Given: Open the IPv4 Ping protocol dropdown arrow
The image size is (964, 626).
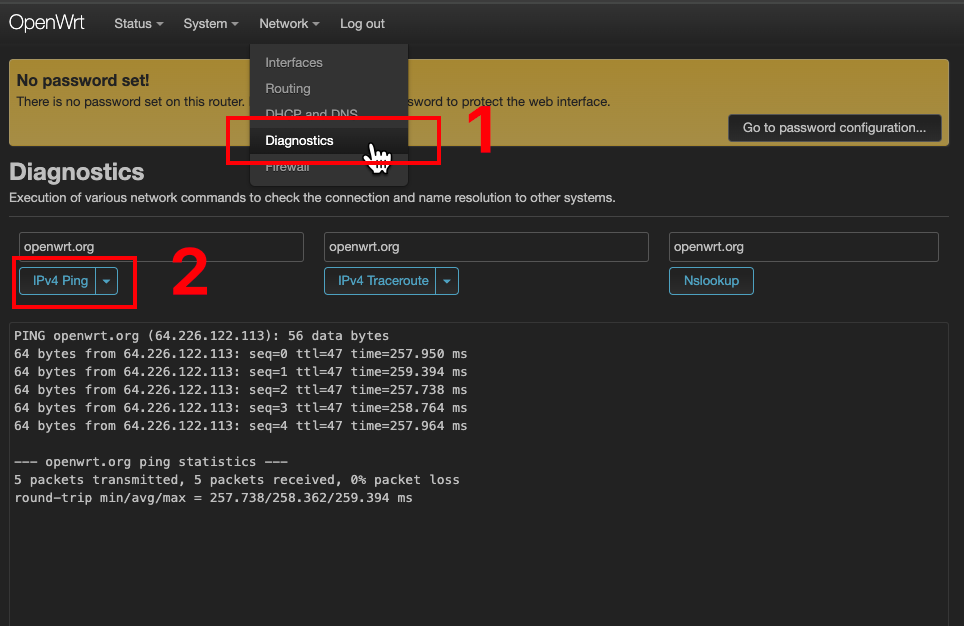Looking at the screenshot, I should coord(107,281).
